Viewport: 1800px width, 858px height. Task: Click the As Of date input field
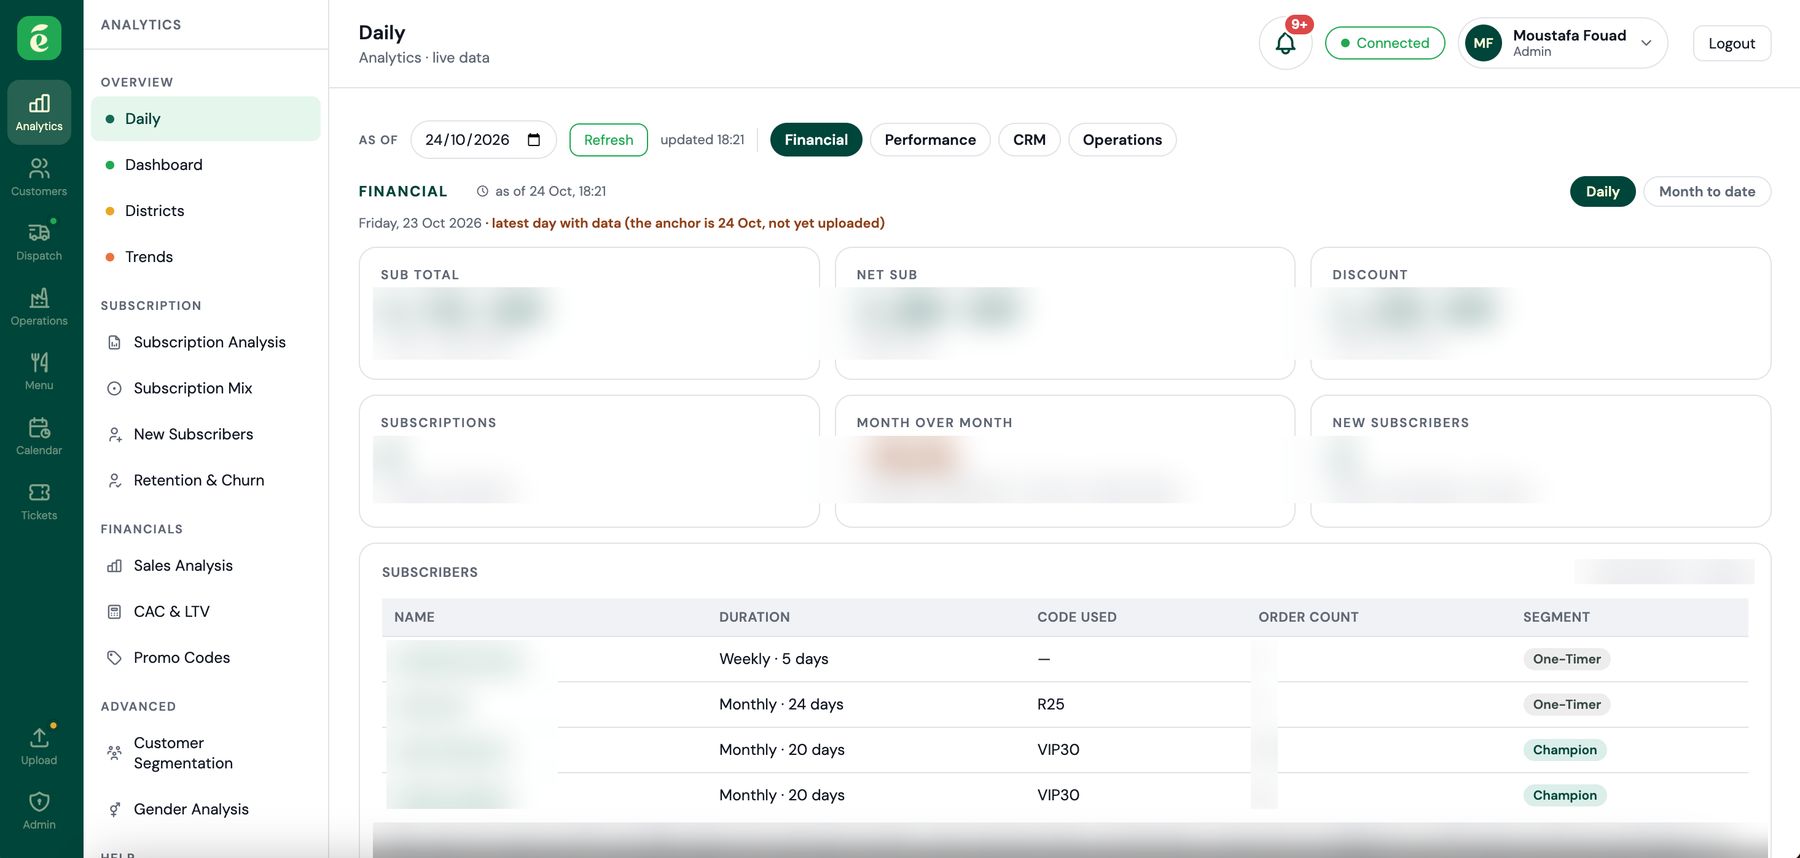coord(483,140)
